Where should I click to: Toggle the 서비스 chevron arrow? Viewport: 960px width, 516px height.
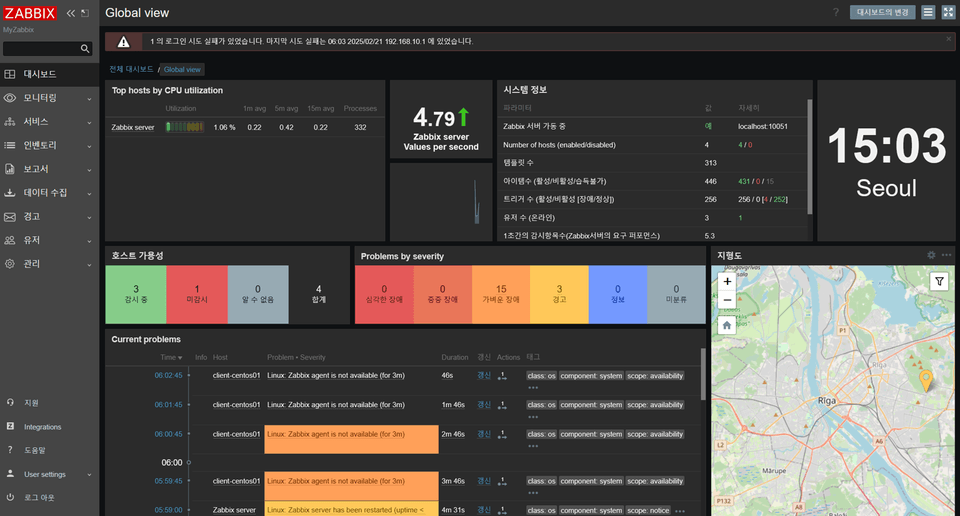tap(89, 122)
